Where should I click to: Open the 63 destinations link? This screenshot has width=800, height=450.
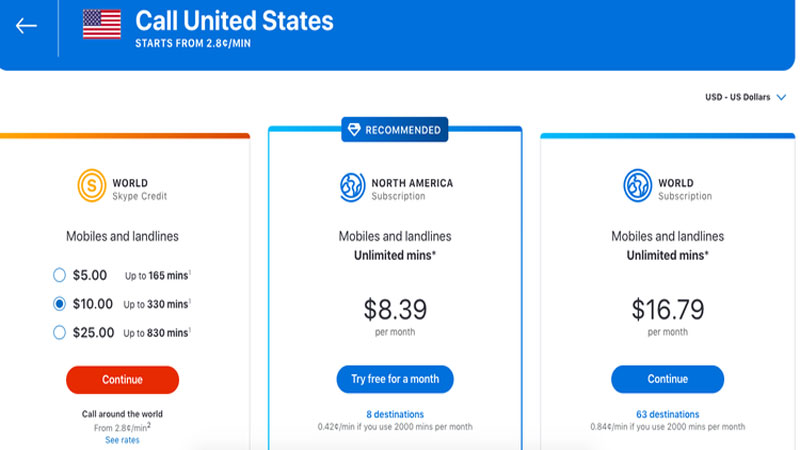[x=667, y=414]
